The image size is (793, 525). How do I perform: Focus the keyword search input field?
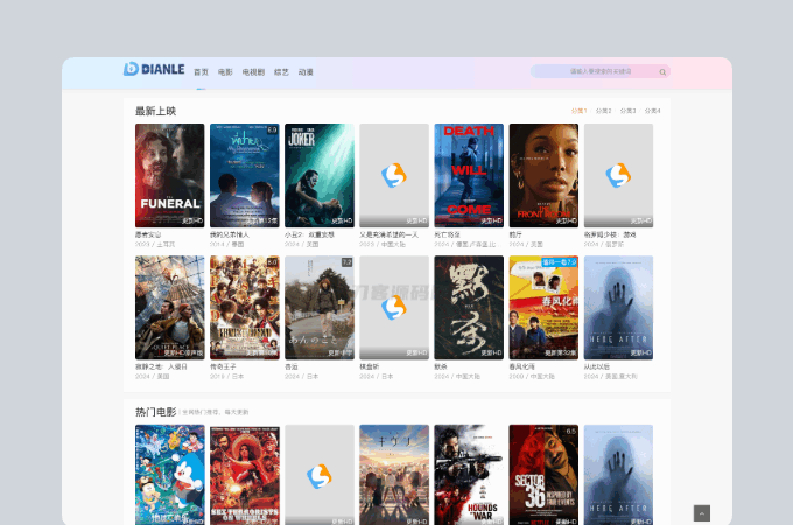click(x=600, y=72)
